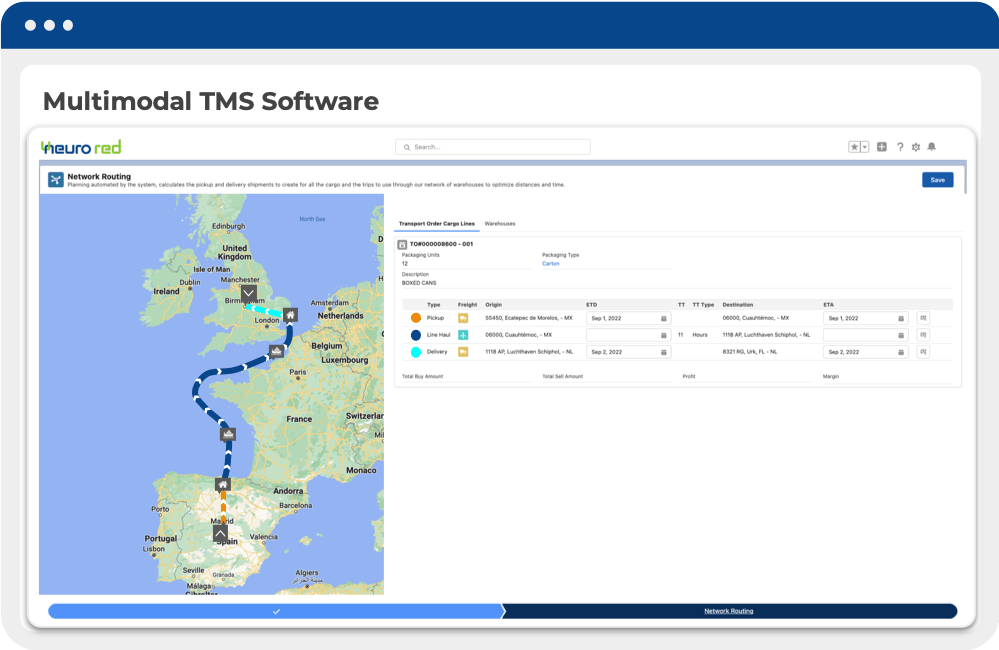Click the blue Save button
The height and width of the screenshot is (650, 999).
pyautogui.click(x=937, y=180)
